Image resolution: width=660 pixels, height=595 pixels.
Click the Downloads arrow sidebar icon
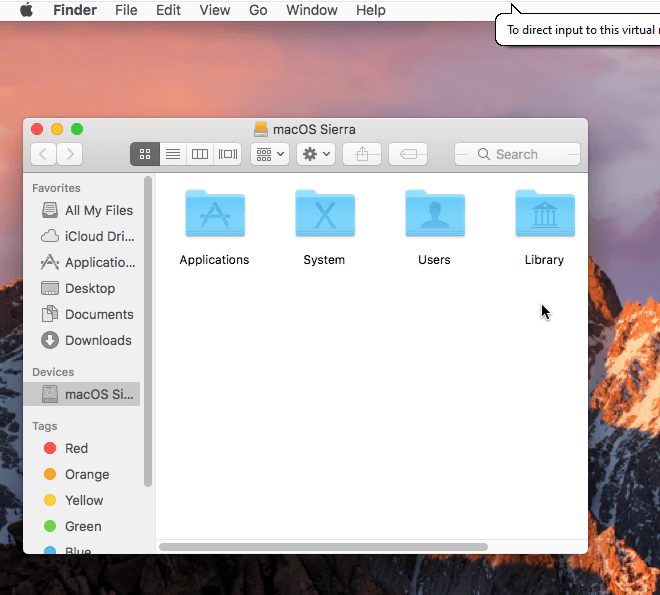(x=50, y=340)
